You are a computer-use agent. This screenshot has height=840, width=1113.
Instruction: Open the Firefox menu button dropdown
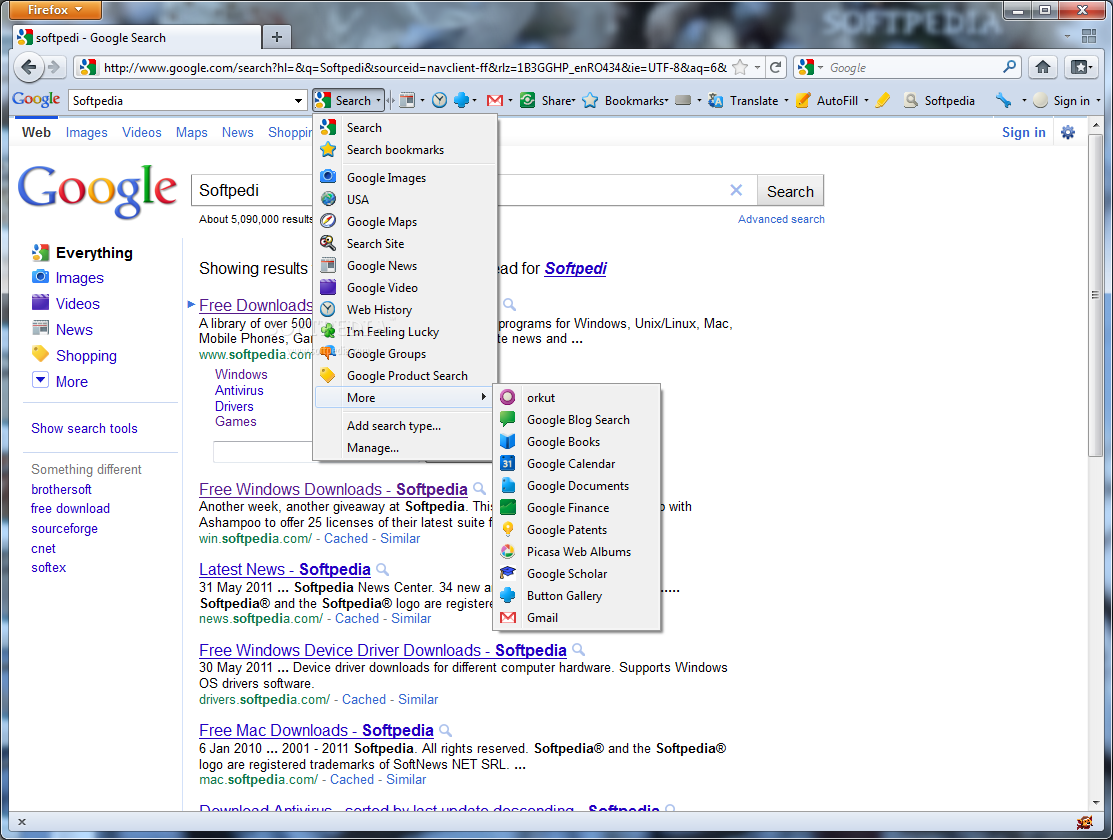click(x=55, y=10)
